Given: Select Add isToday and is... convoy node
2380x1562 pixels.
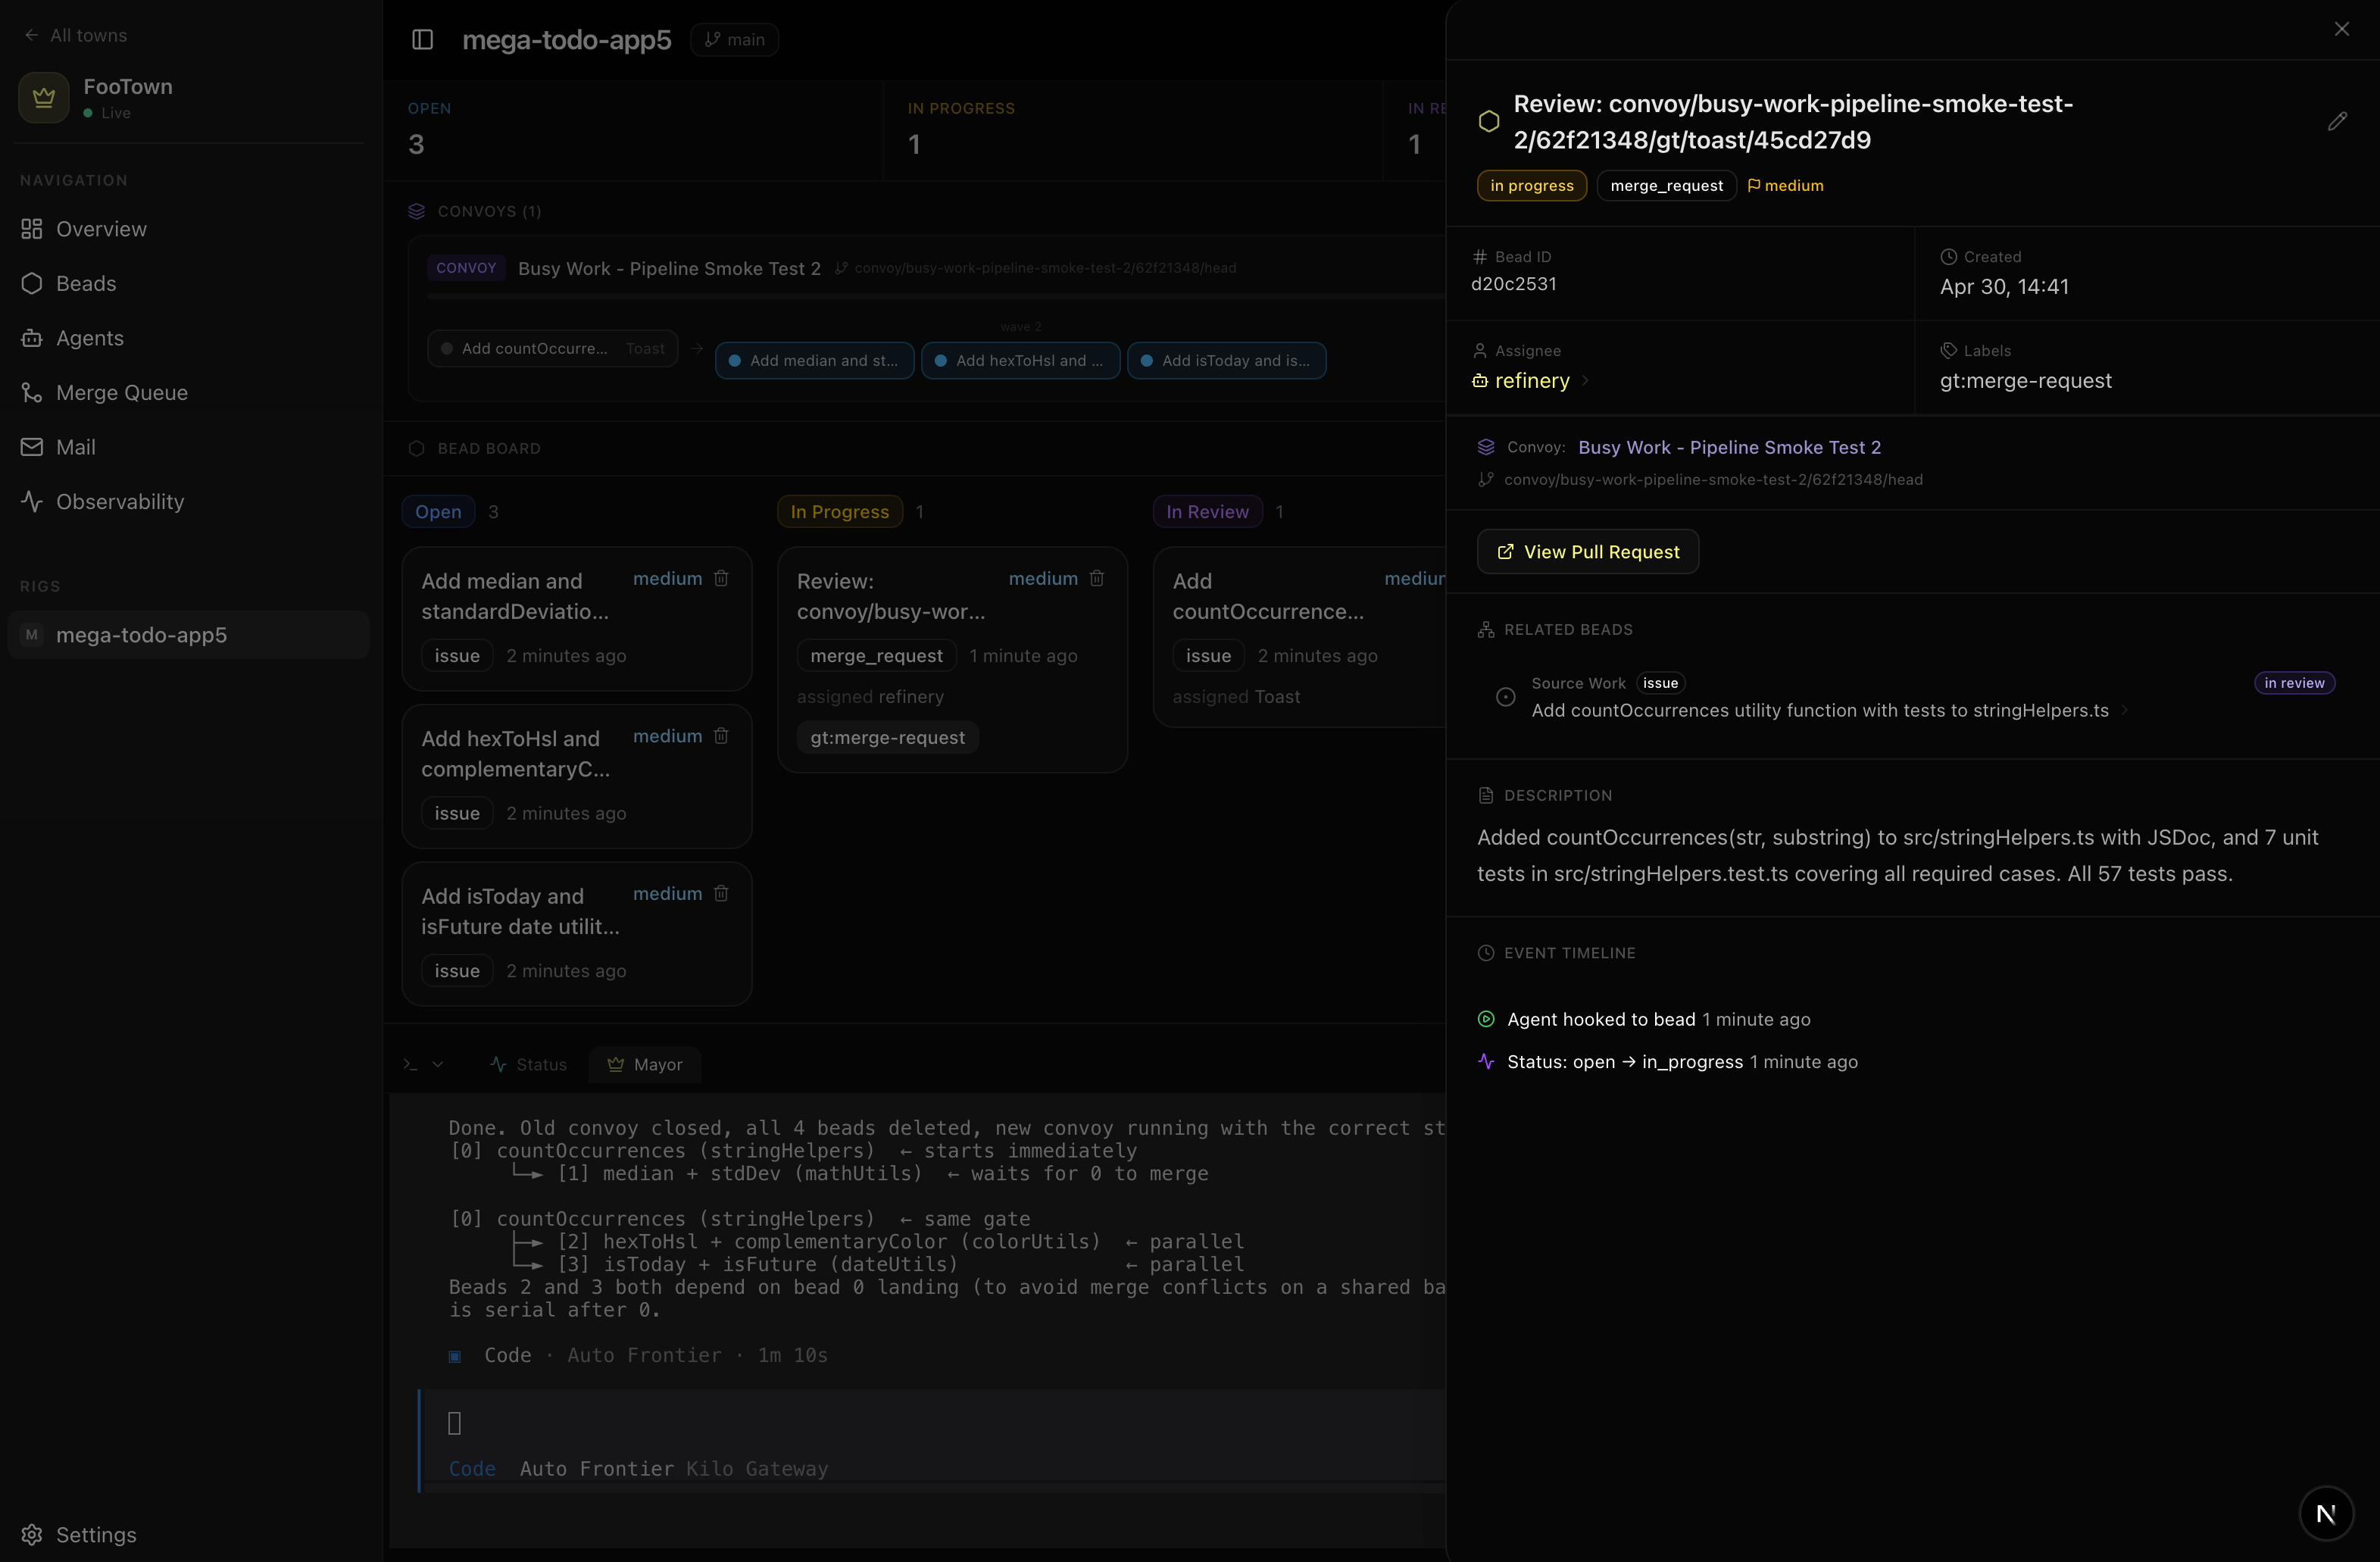Looking at the screenshot, I should [x=1226, y=361].
